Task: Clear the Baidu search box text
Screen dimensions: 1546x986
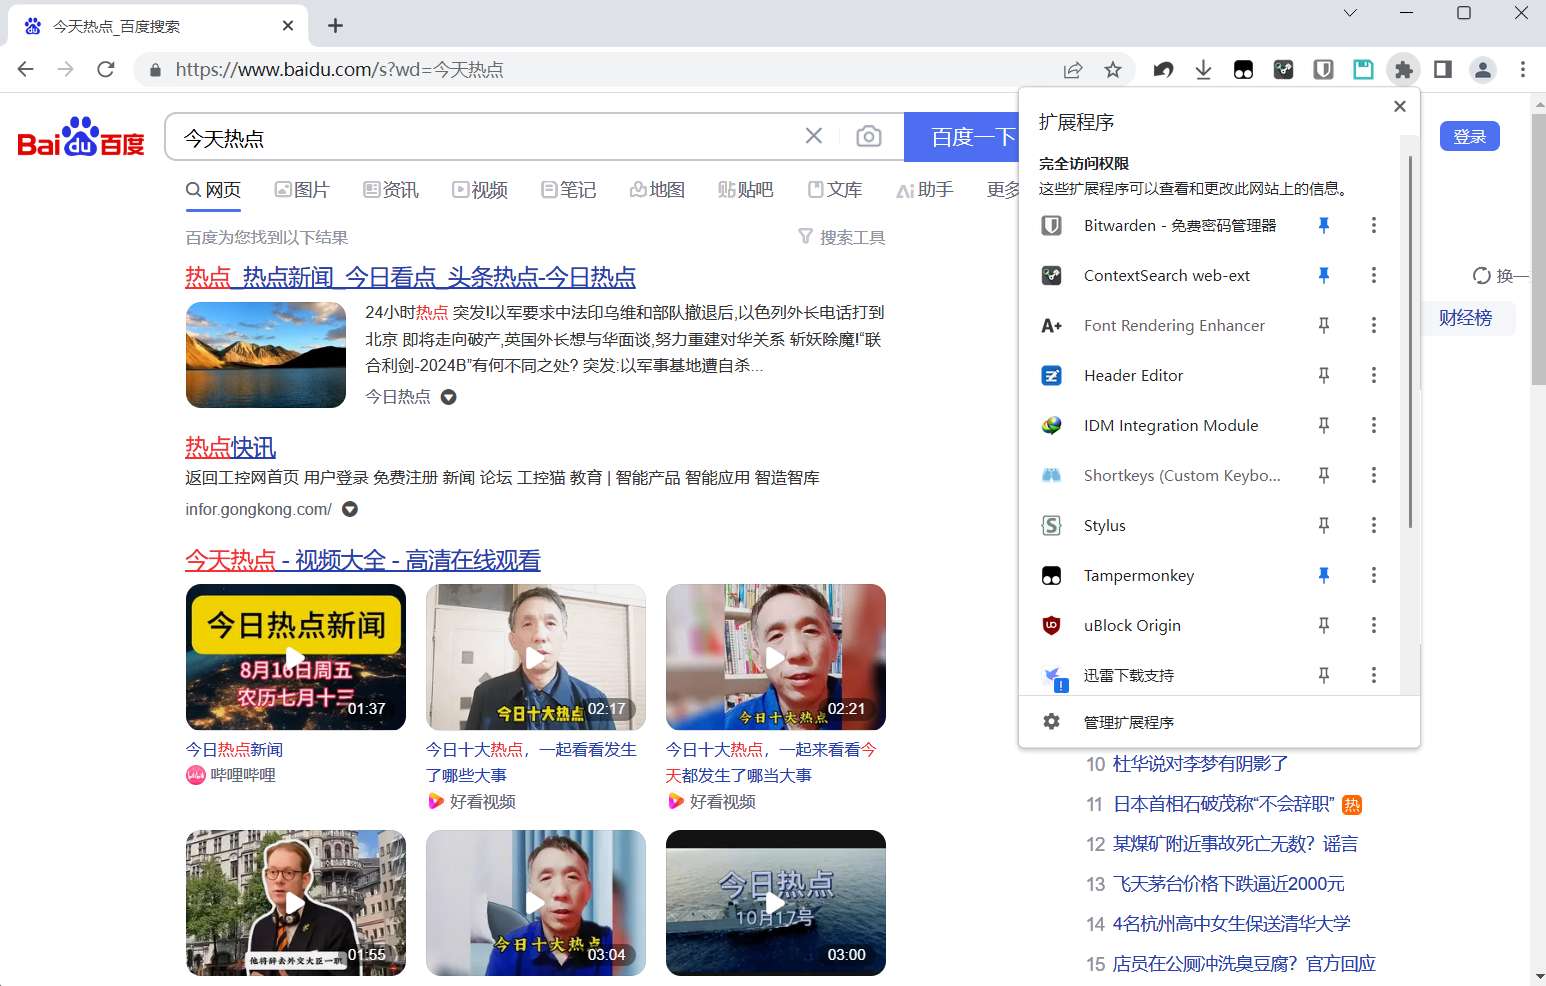Action: click(814, 136)
